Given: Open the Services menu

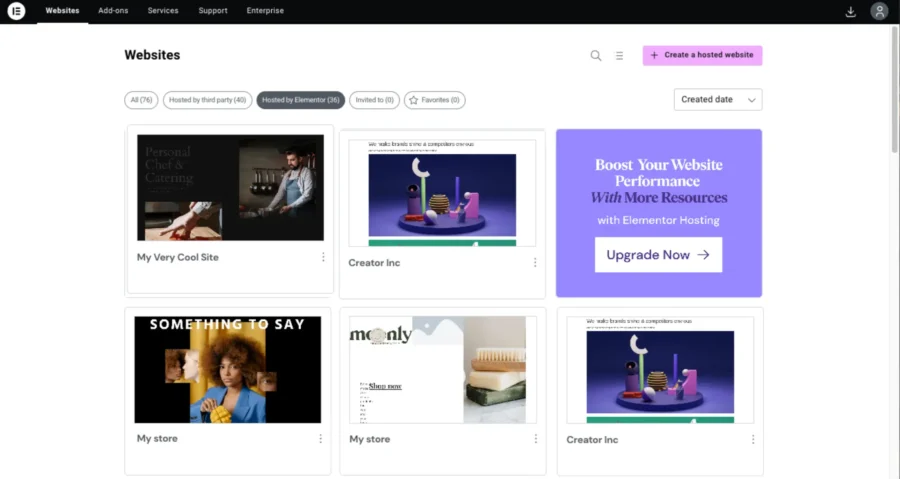Looking at the screenshot, I should coord(163,11).
